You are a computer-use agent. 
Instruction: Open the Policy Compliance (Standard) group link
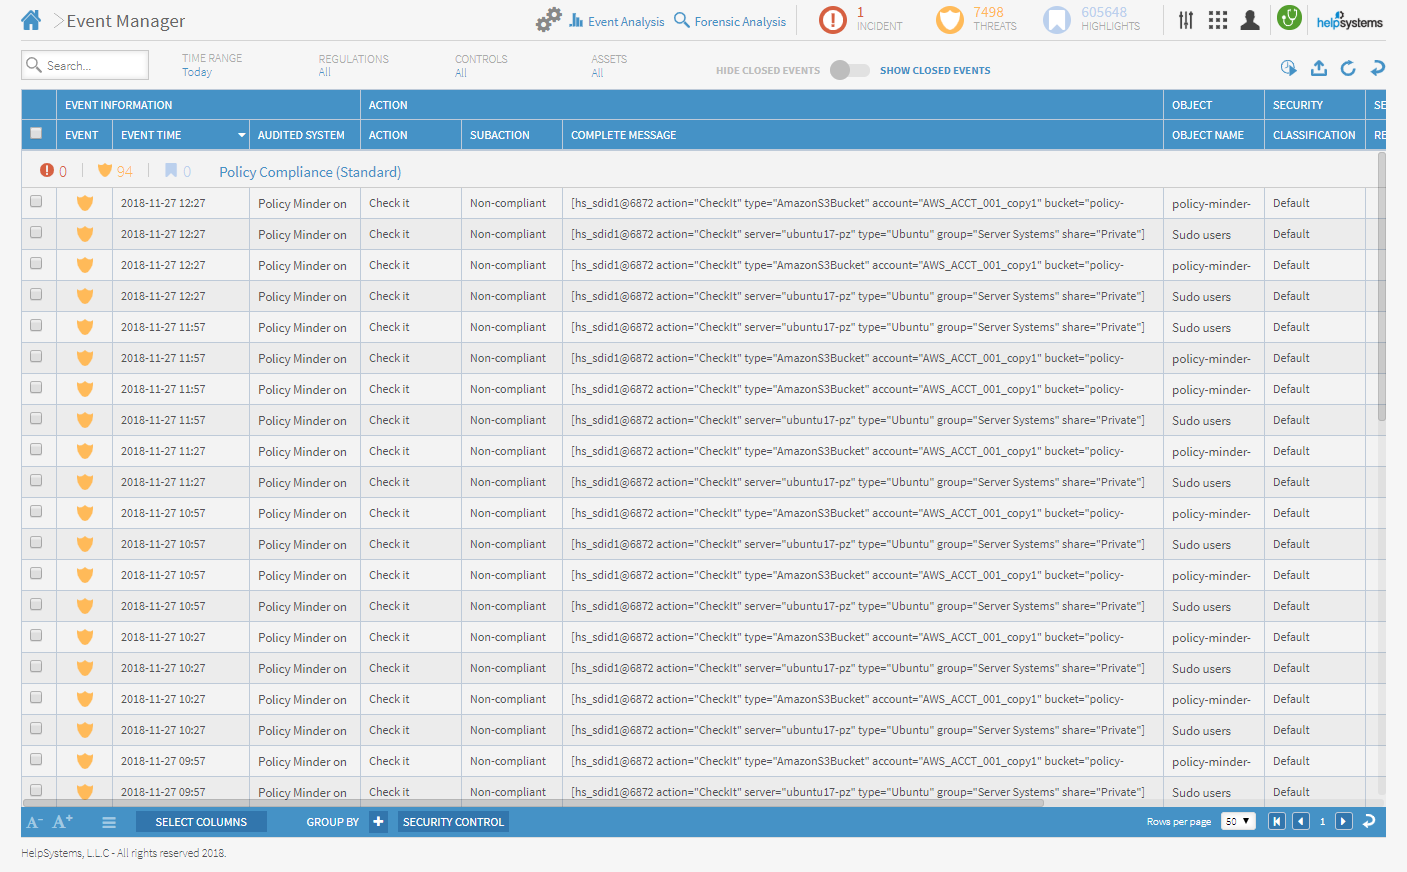310,172
